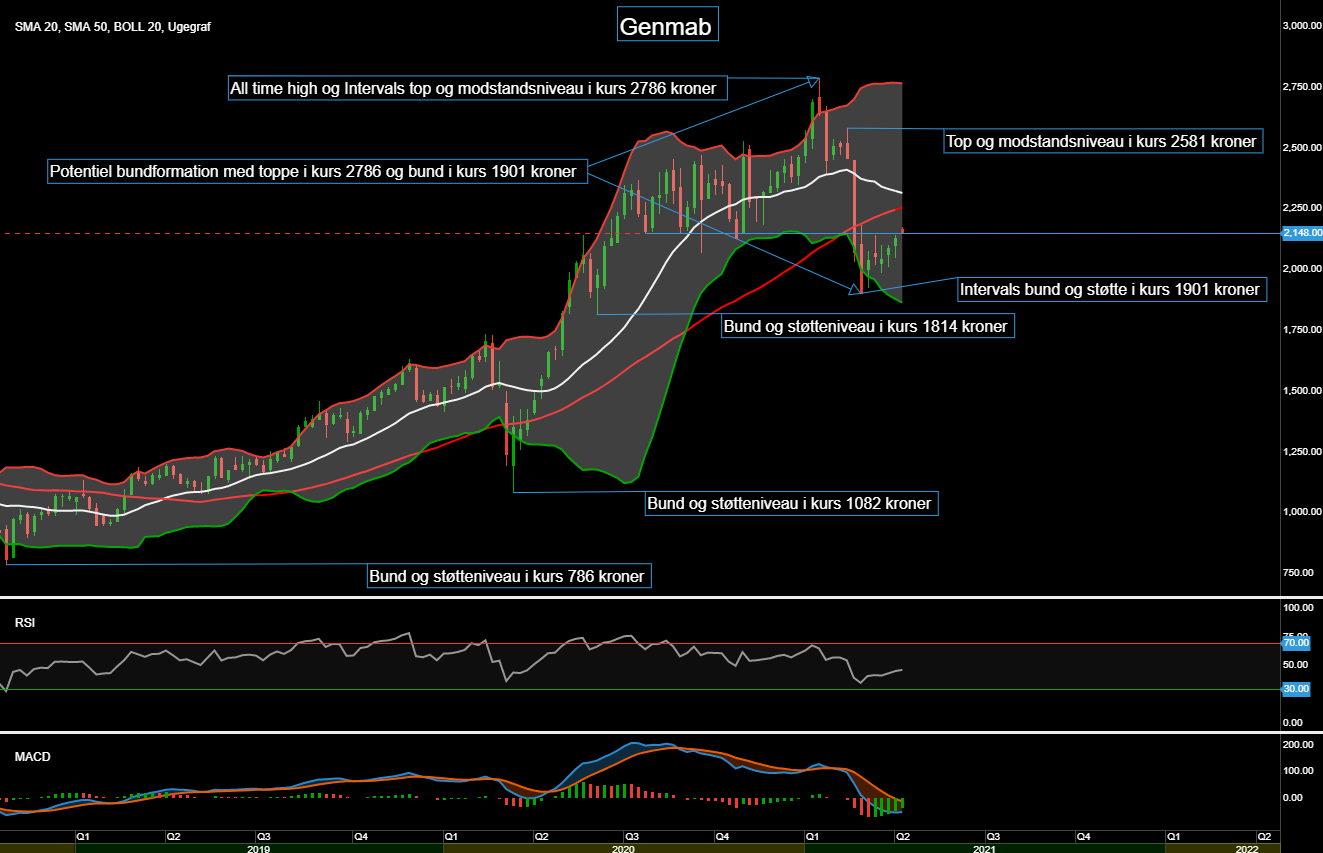Click the highlighted 2,148.00 current price tag
This screenshot has height=853, width=1323.
coord(1302,233)
